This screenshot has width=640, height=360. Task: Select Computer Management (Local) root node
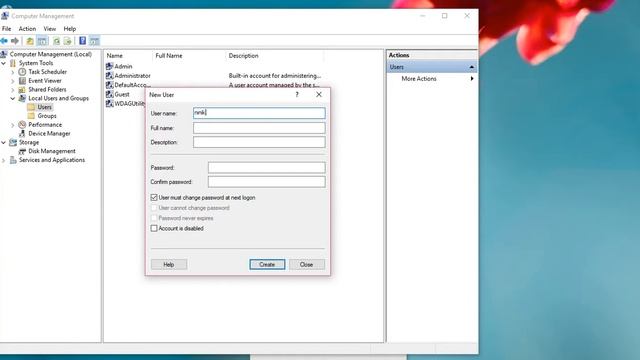(51, 54)
